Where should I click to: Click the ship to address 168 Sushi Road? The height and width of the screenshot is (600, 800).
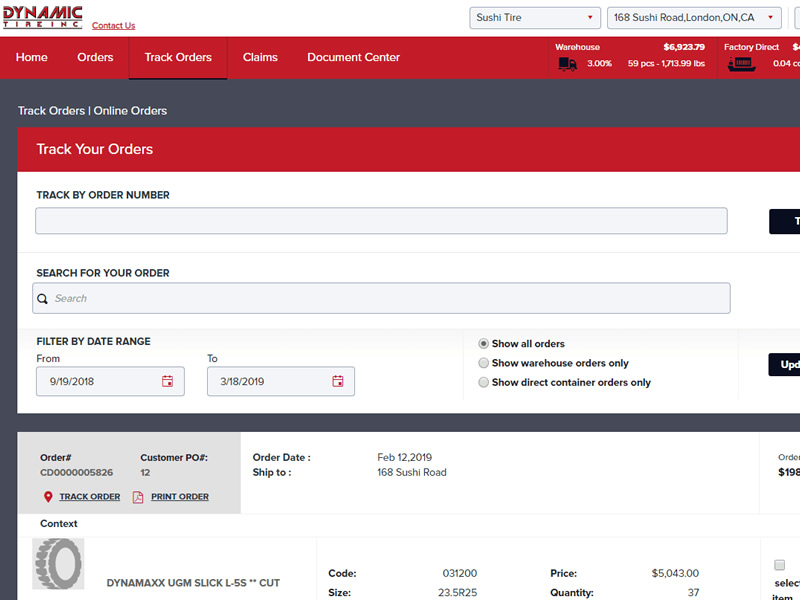(412, 472)
